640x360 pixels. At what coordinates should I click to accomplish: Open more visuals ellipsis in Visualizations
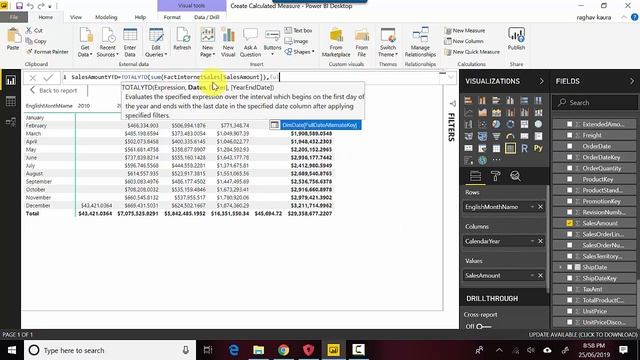(496, 160)
